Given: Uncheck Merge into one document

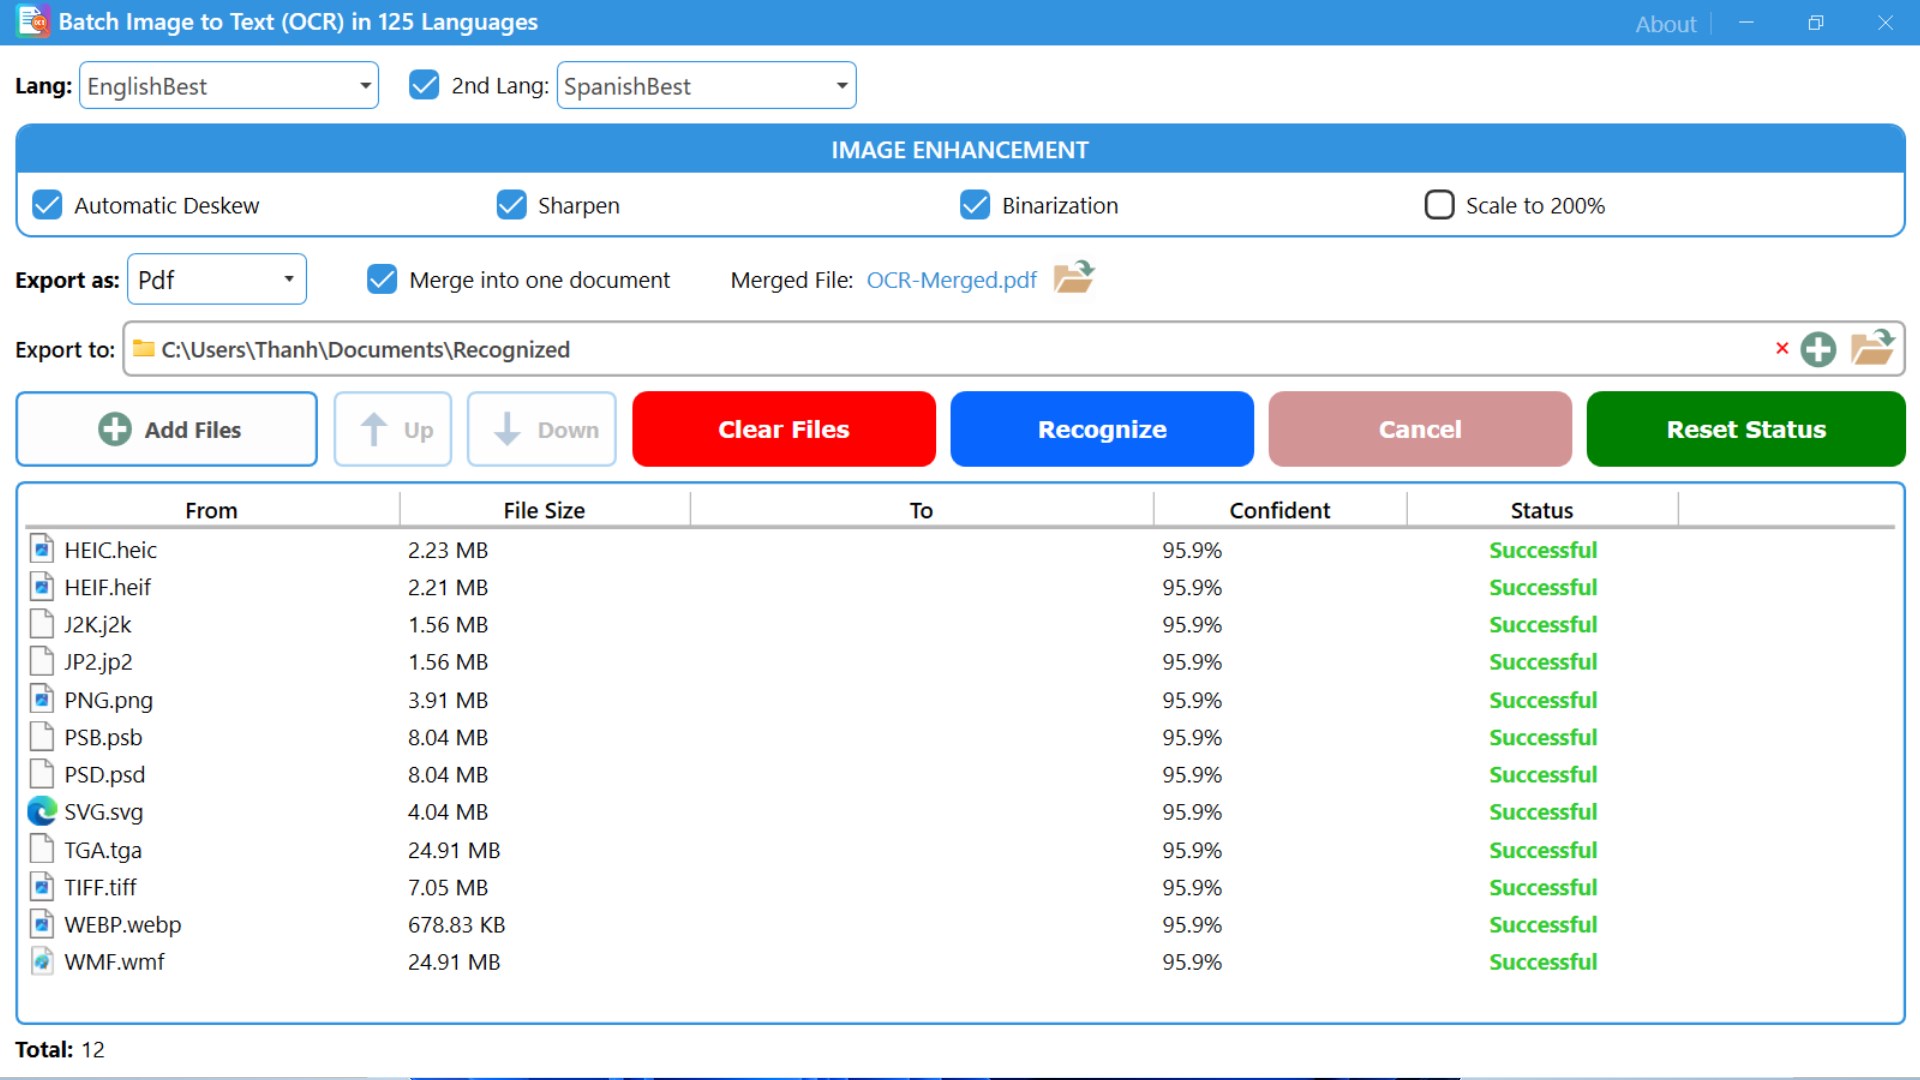Looking at the screenshot, I should 382,279.
